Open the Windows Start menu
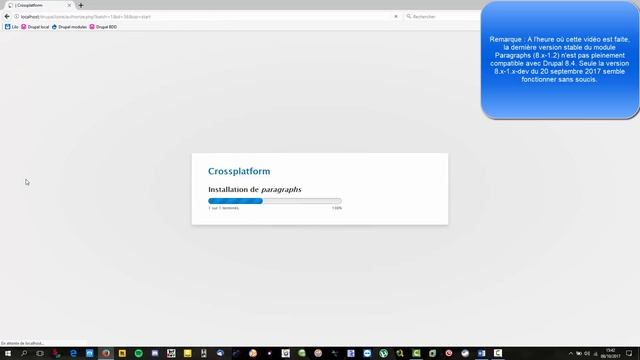This screenshot has width=640, height=360. 8,353
